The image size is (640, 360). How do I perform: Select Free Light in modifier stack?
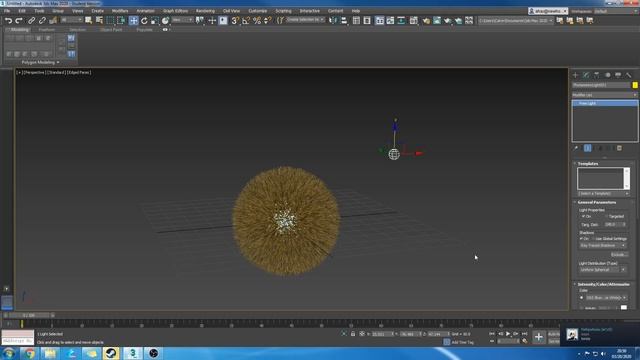[604, 103]
